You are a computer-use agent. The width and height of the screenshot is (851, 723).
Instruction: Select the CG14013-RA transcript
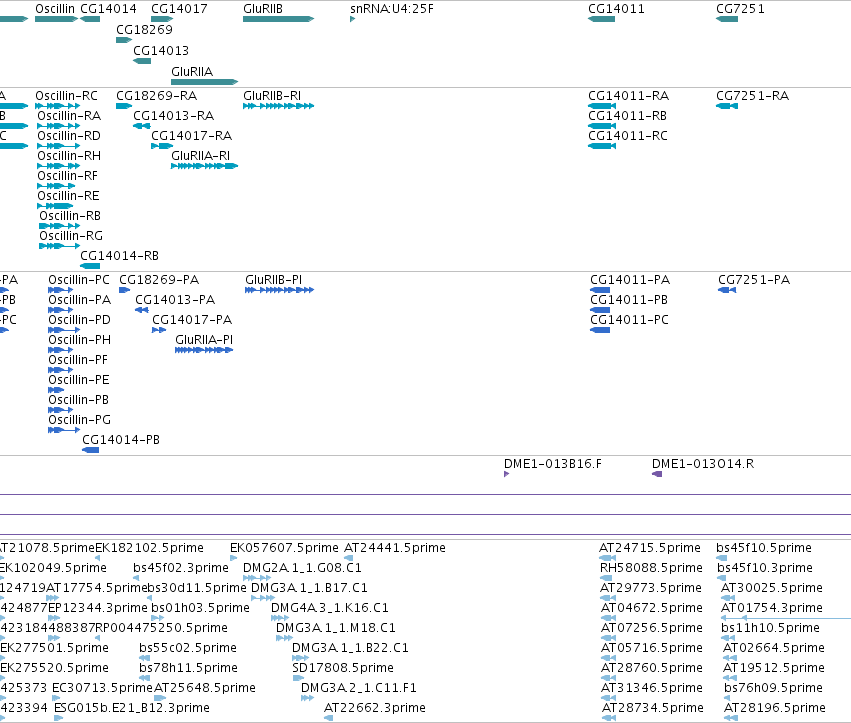point(142,126)
